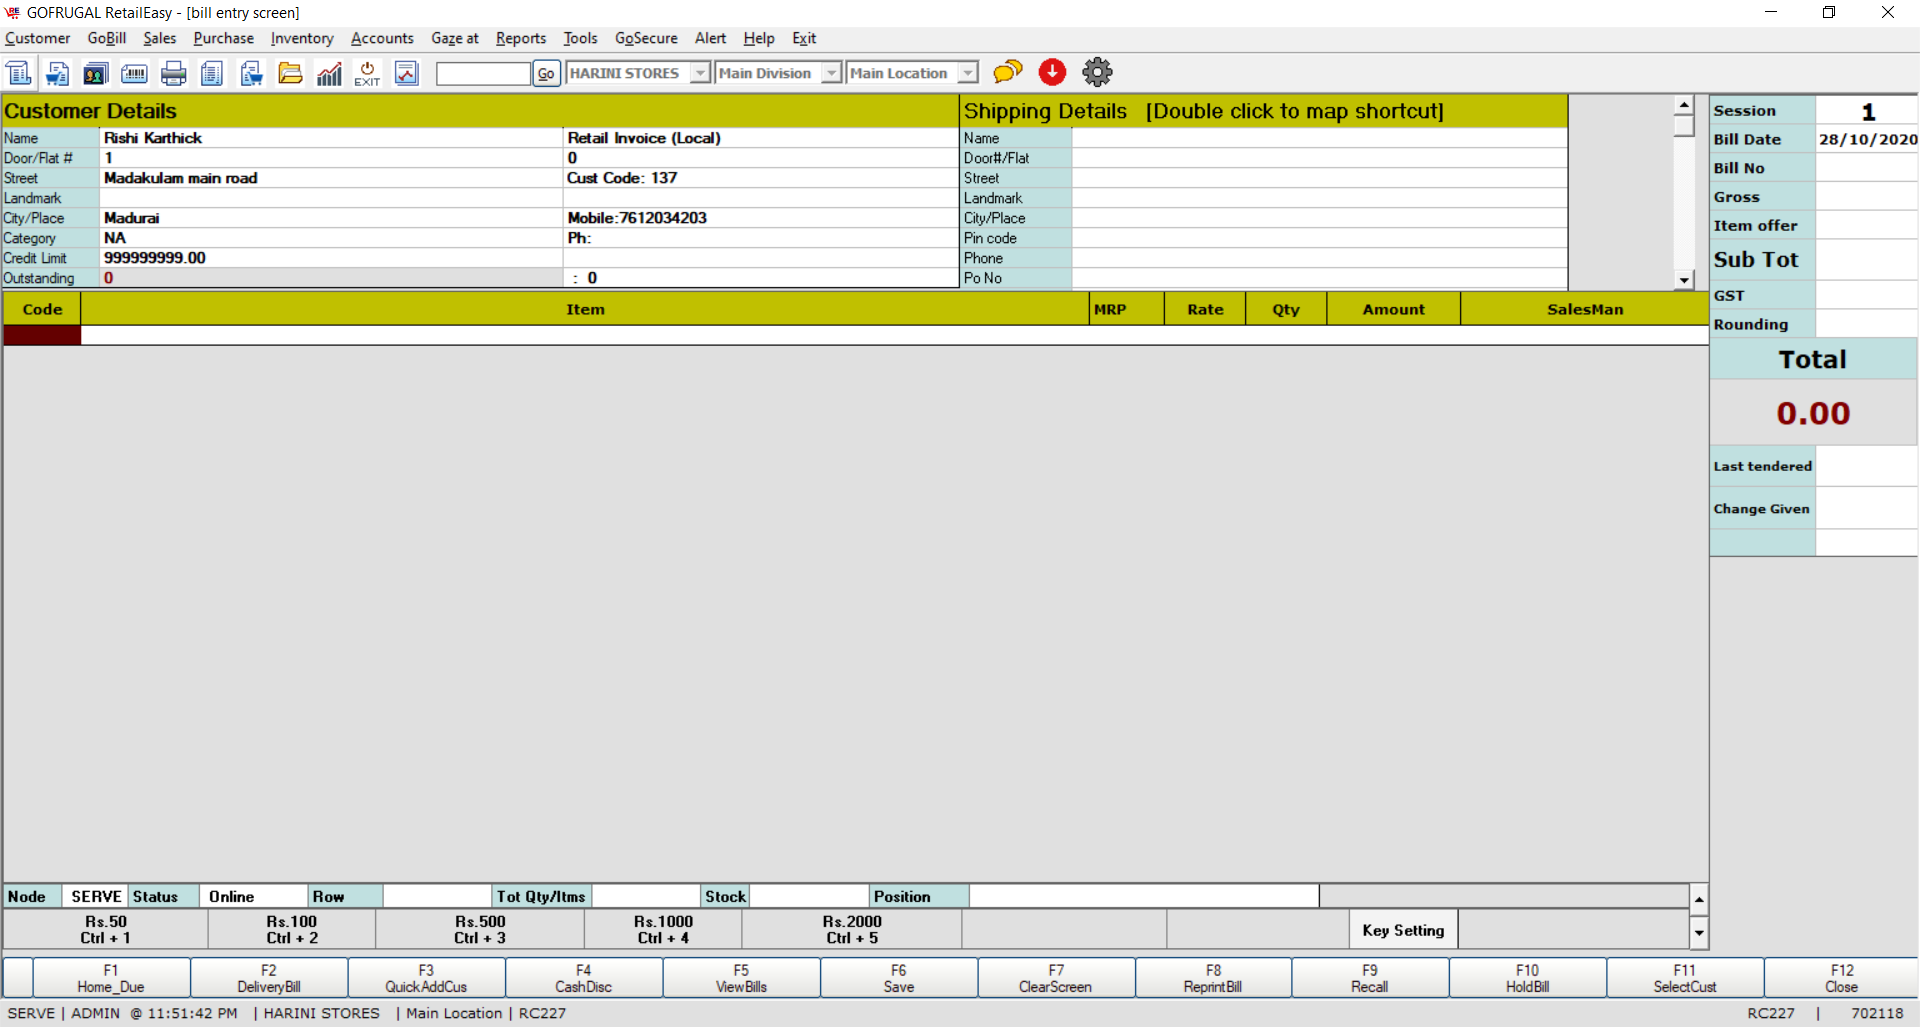The width and height of the screenshot is (1920, 1027).
Task: Open the yellow chat bubbles icon
Action: (x=1008, y=72)
